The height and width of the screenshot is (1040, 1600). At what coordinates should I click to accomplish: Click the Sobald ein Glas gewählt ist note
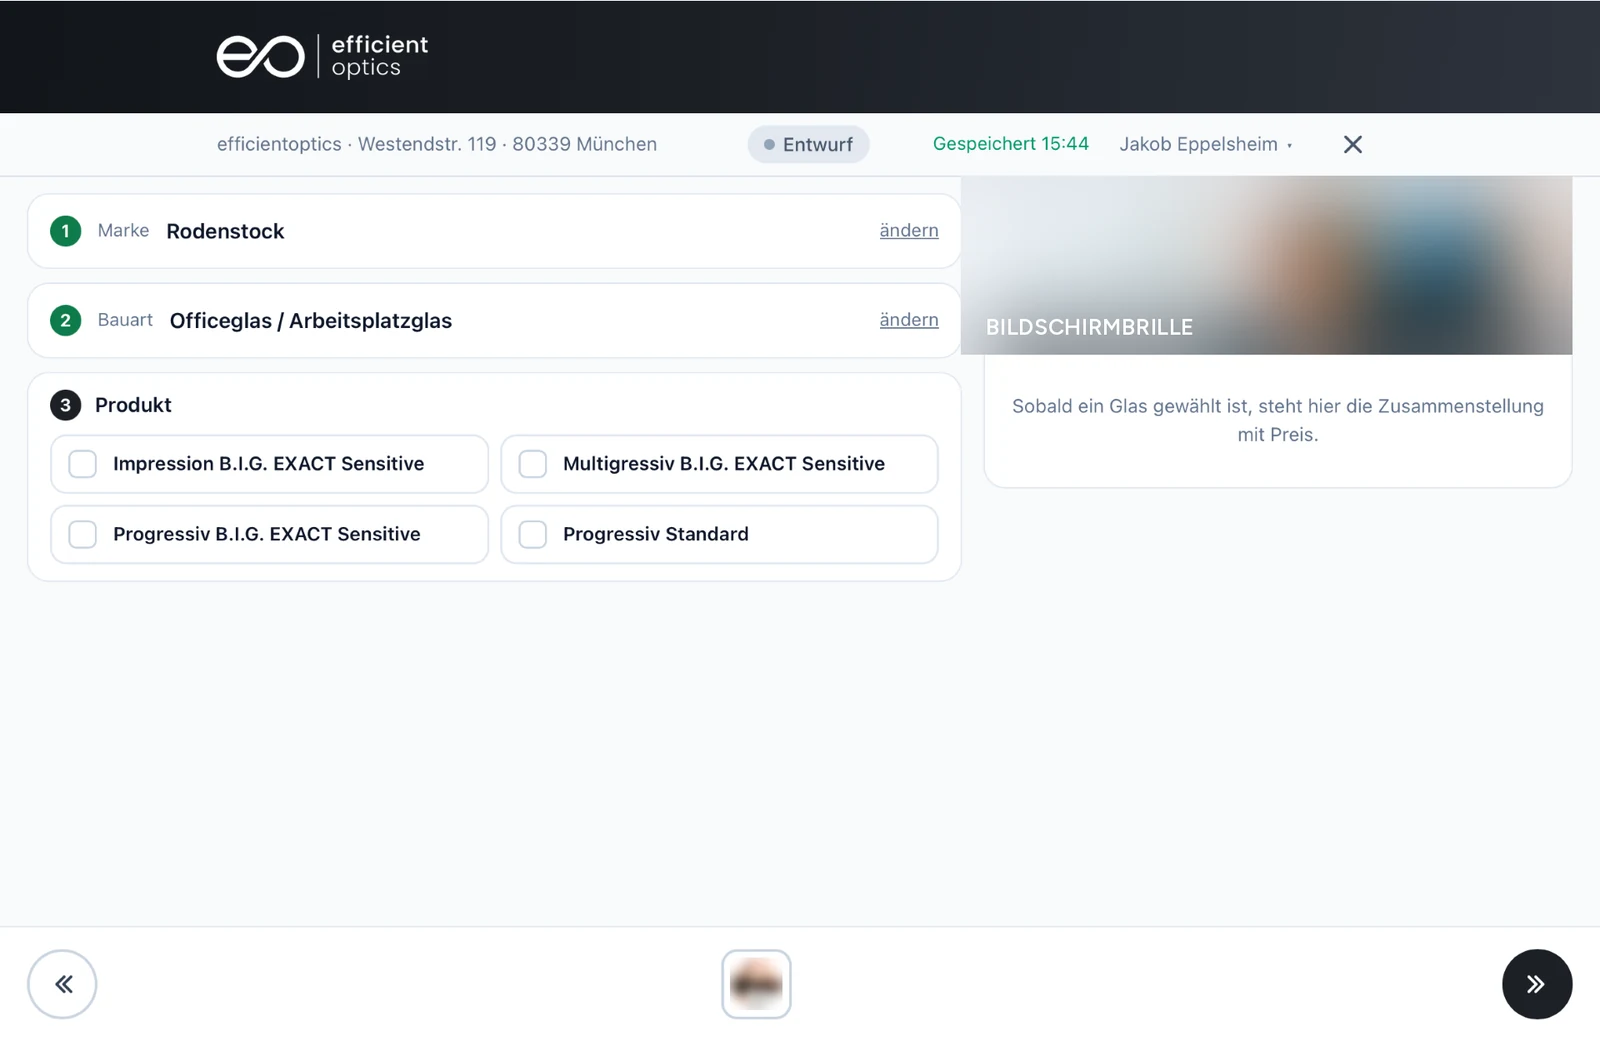pos(1278,420)
